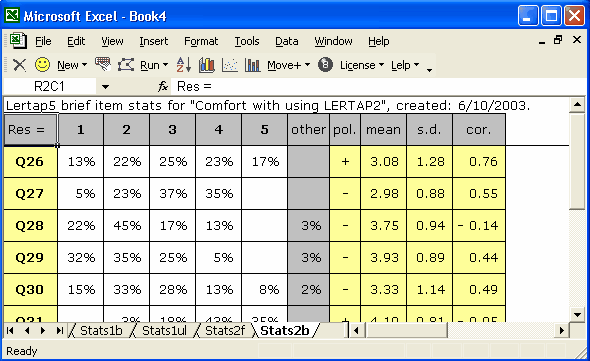Go to next sheet tab button
Viewport: 590px width, 361px height.
43,331
